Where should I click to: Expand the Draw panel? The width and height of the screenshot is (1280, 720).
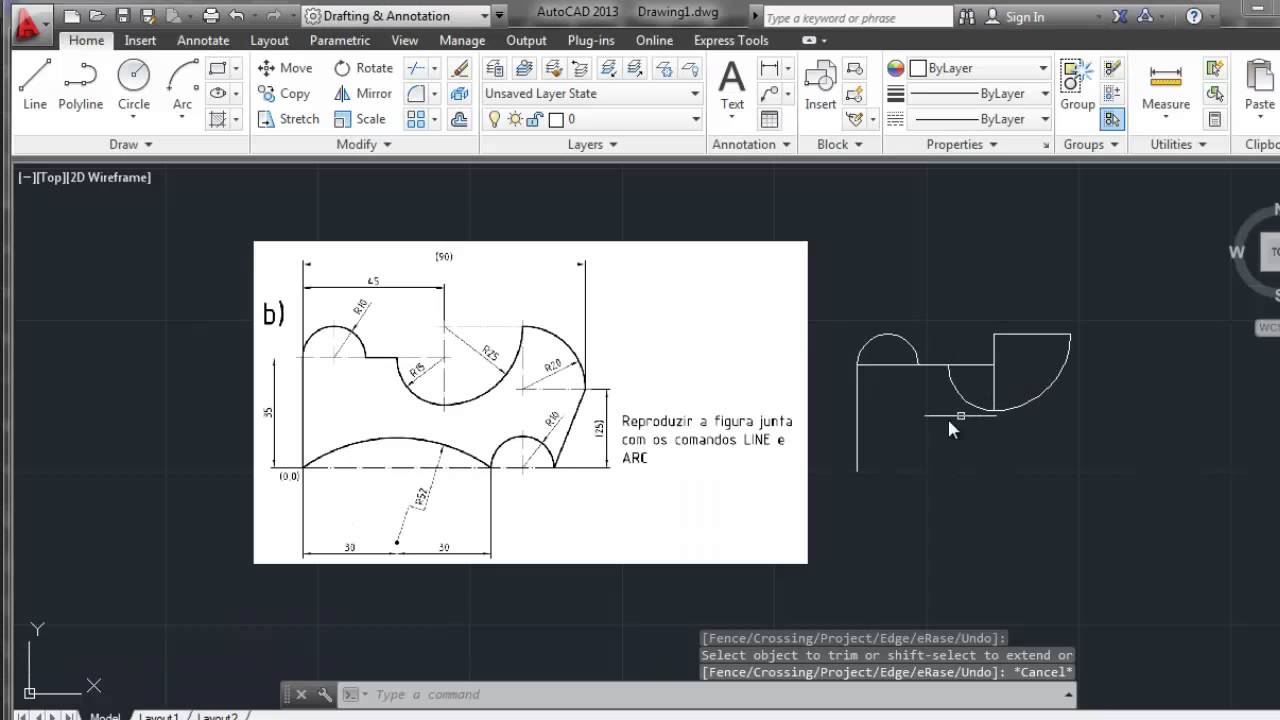click(x=131, y=144)
